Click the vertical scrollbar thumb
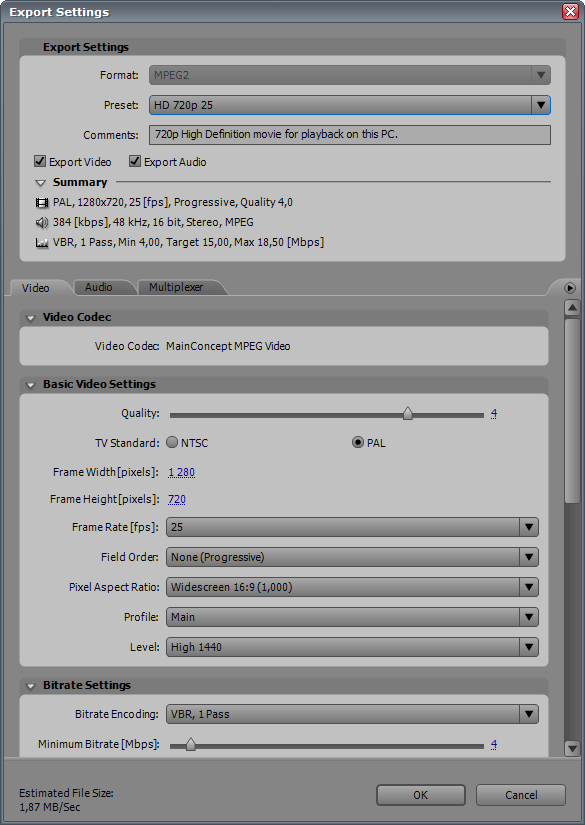The height and width of the screenshot is (825, 585). click(572, 410)
